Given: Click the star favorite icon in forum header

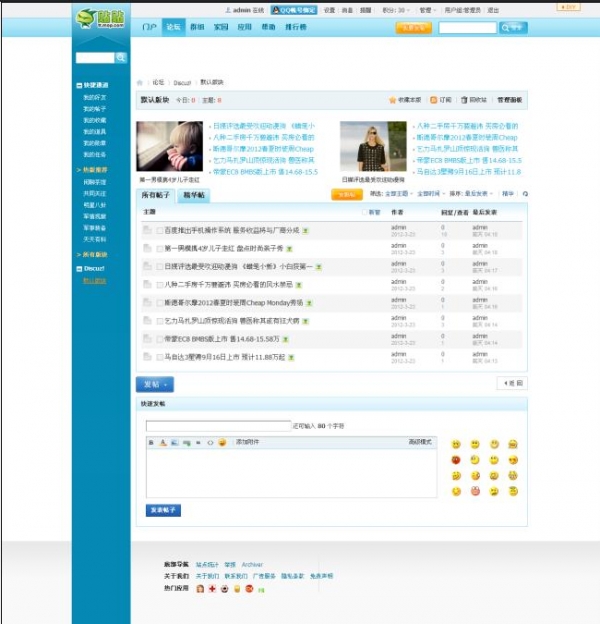Looking at the screenshot, I should 392,100.
